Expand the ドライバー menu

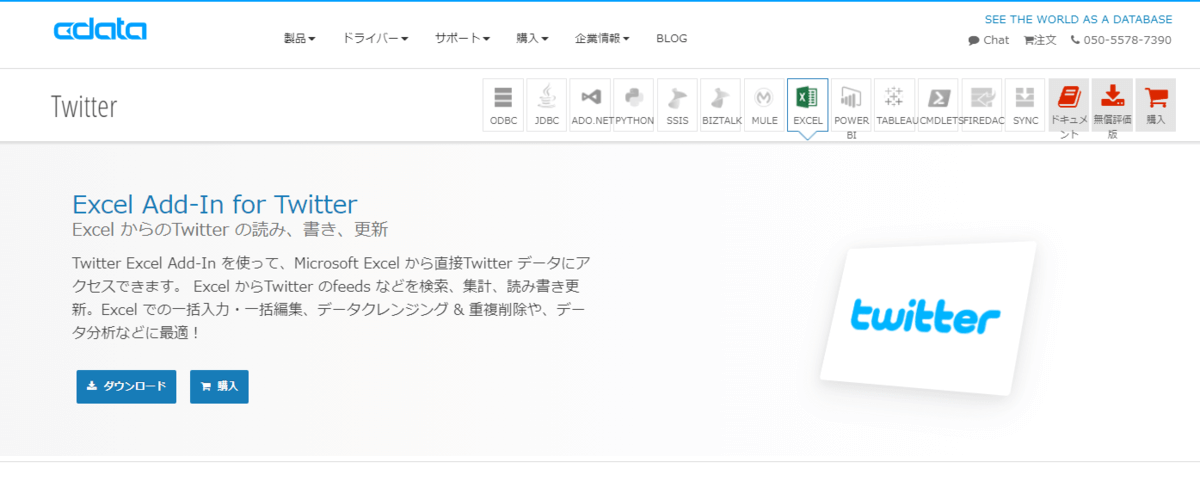375,38
